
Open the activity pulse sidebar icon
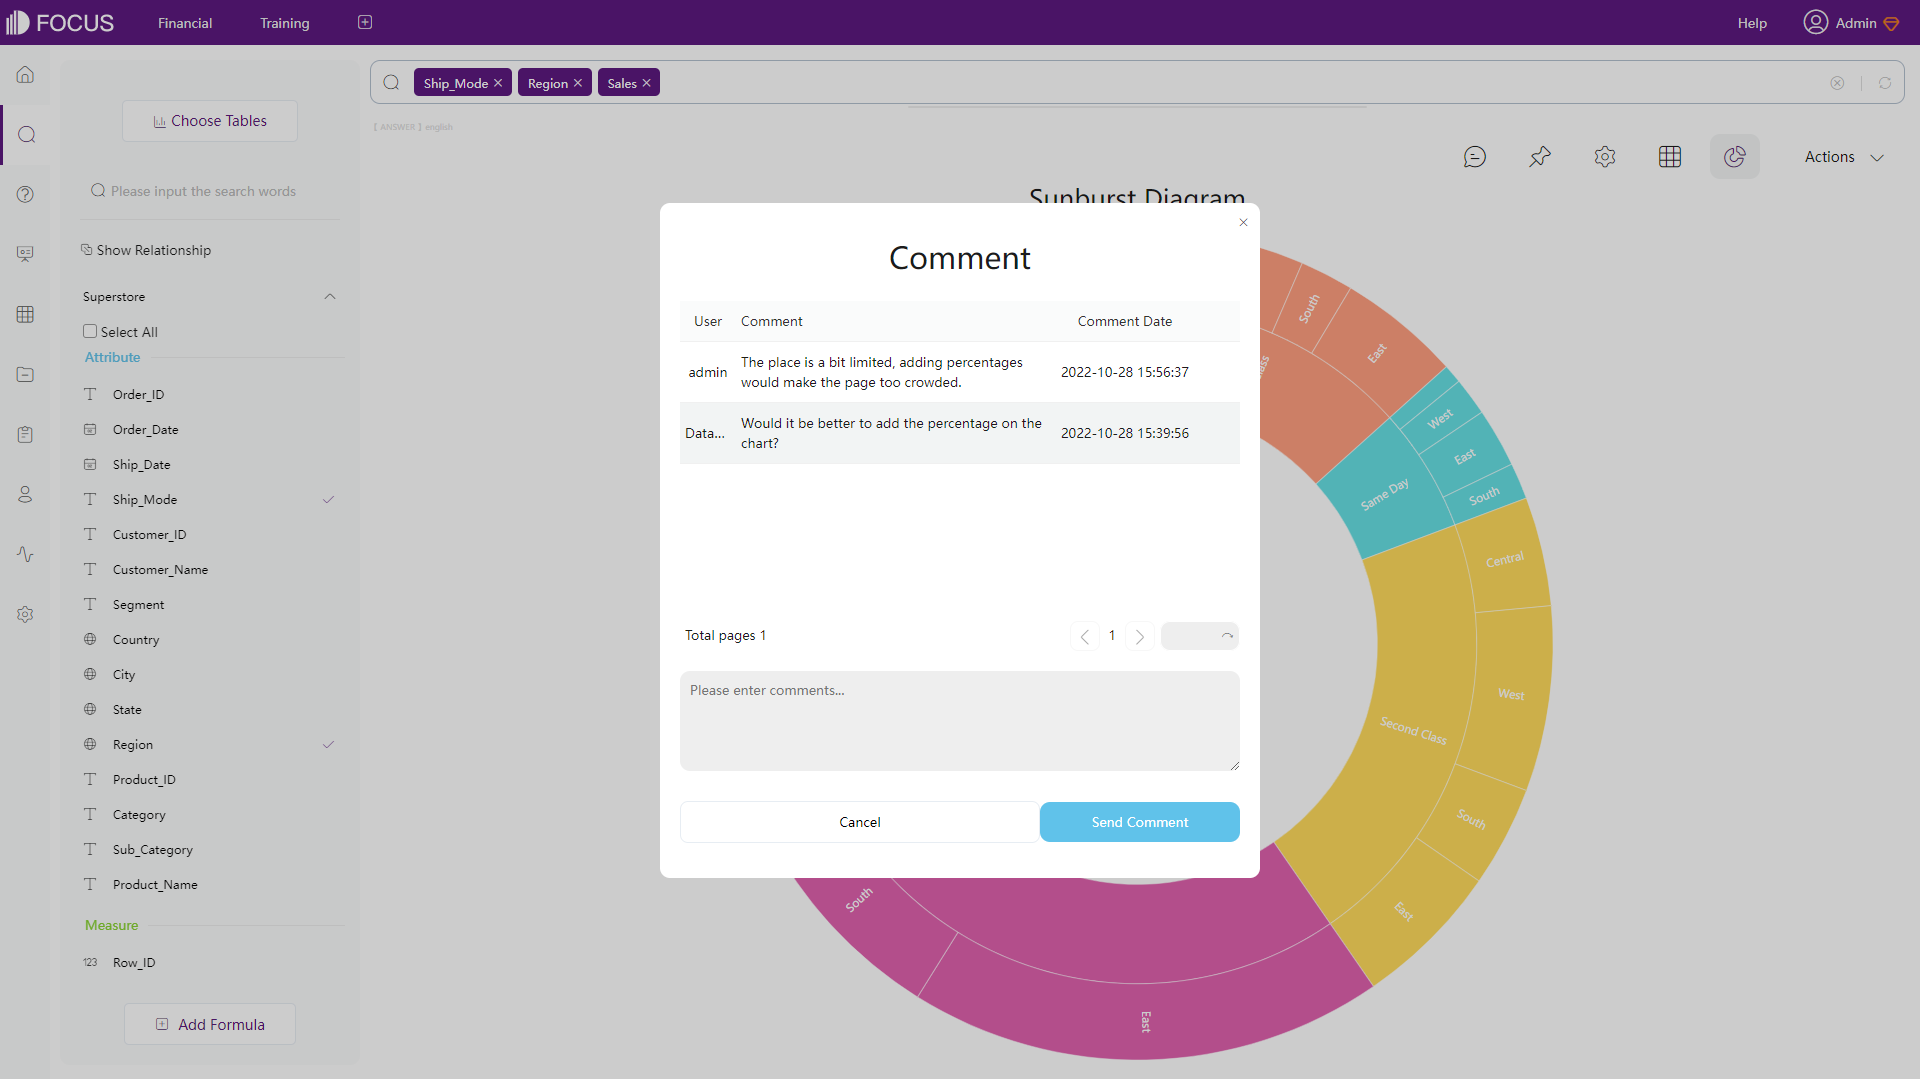(26, 554)
